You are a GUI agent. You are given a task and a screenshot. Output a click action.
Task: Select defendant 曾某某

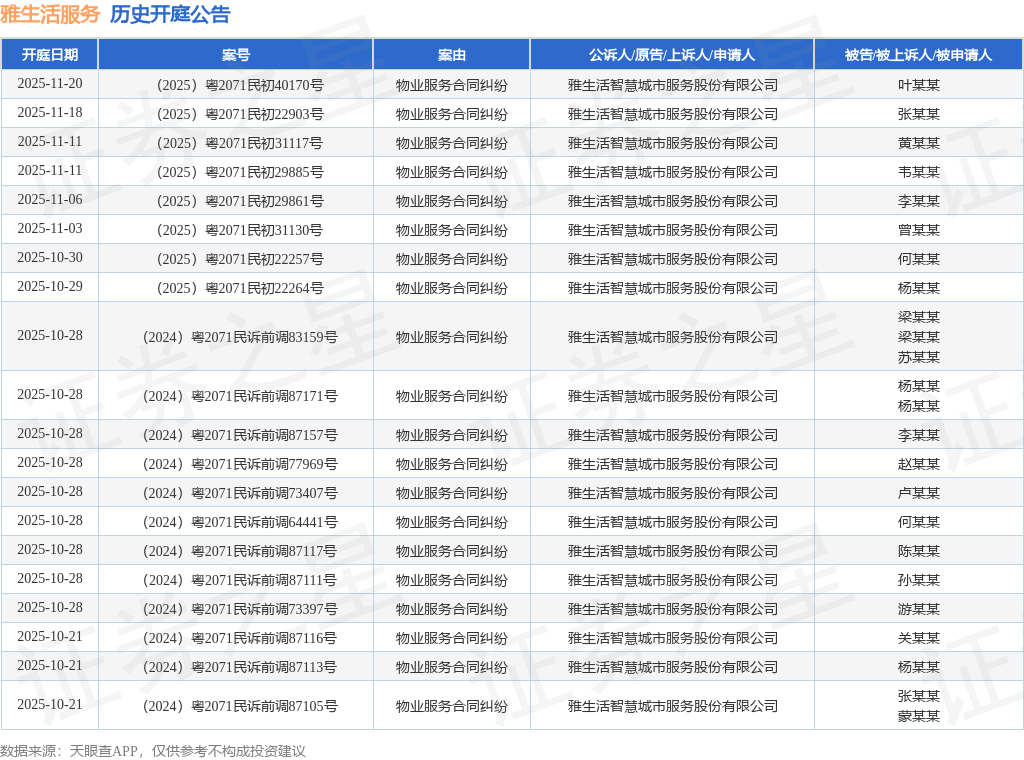coord(918,230)
